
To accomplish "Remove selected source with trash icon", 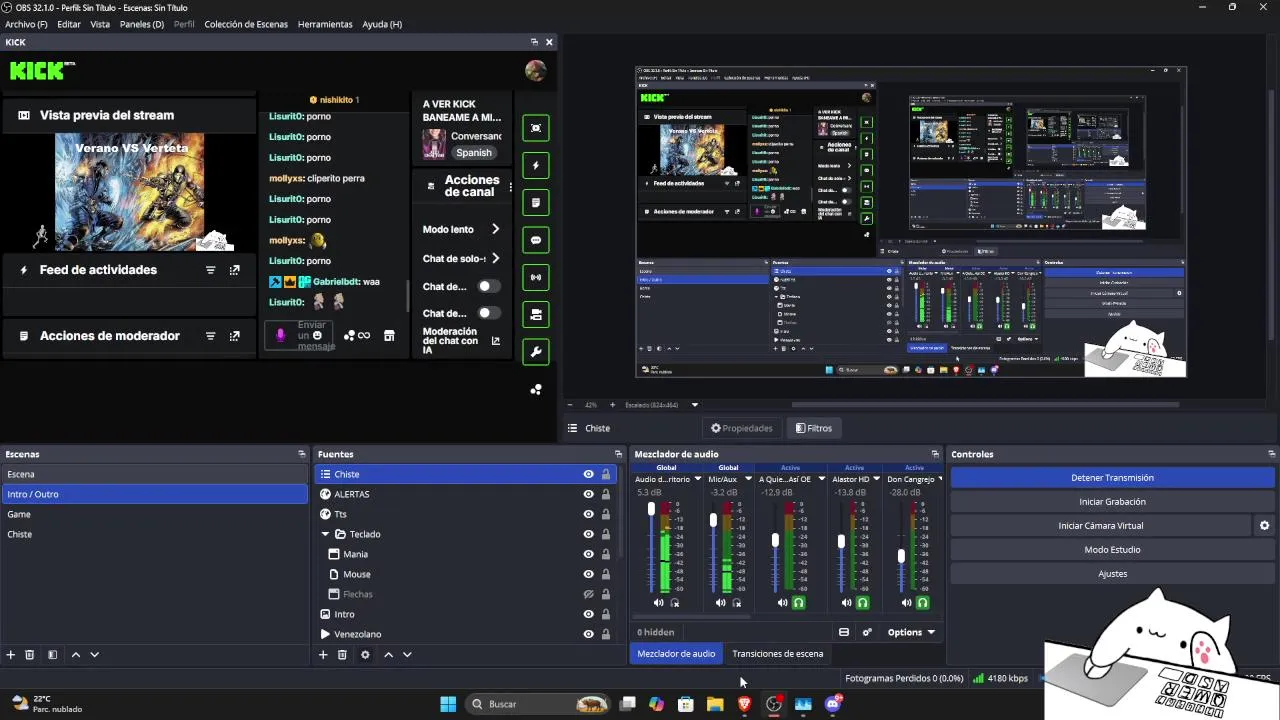I will tap(342, 655).
